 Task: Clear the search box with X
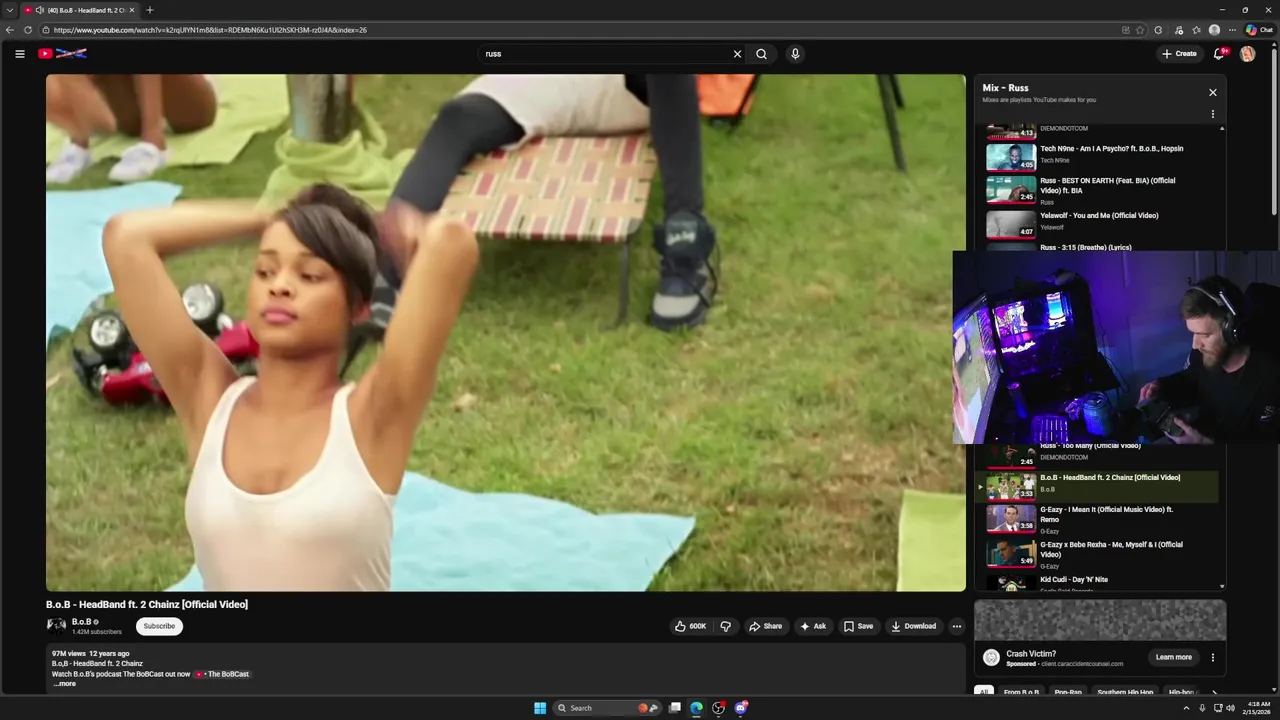(x=738, y=54)
